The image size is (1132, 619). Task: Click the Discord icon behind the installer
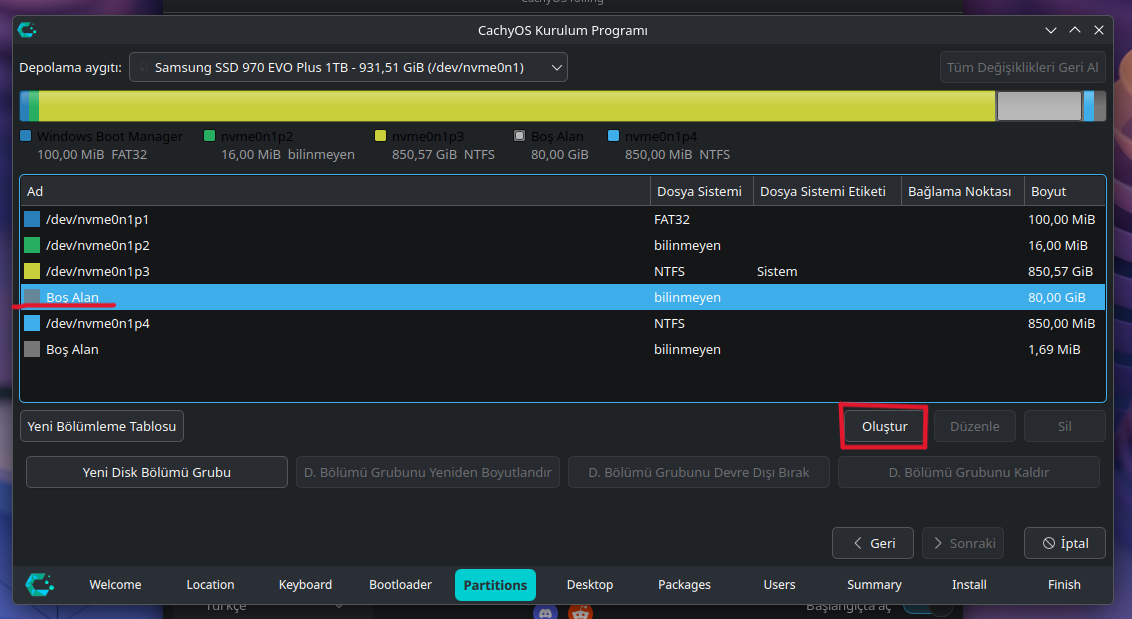pos(546,612)
